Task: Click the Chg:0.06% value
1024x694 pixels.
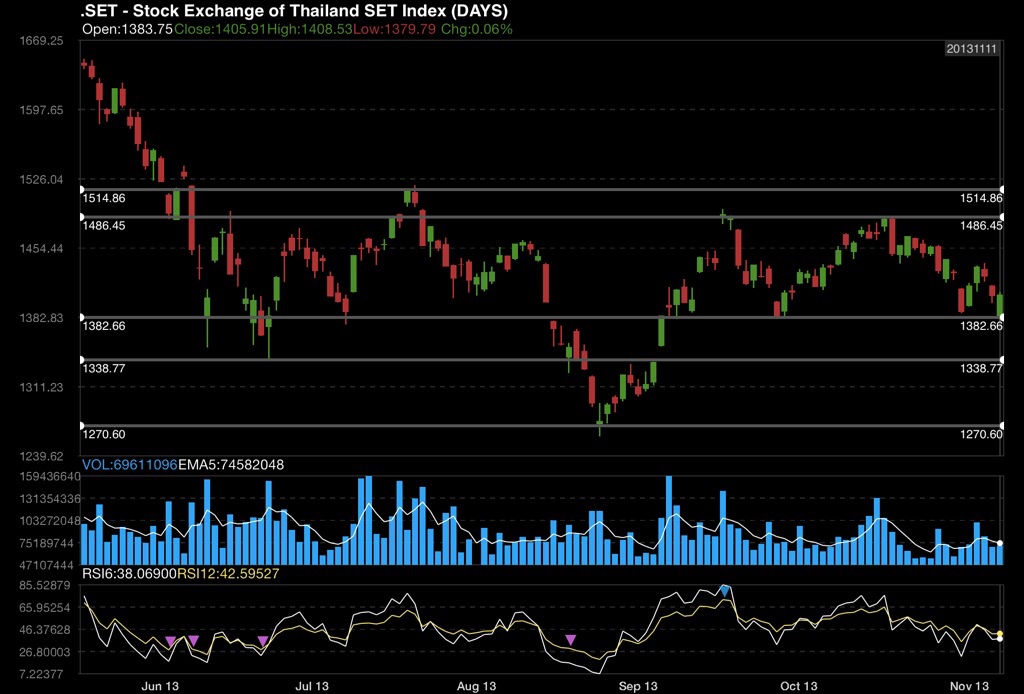Action: point(477,29)
